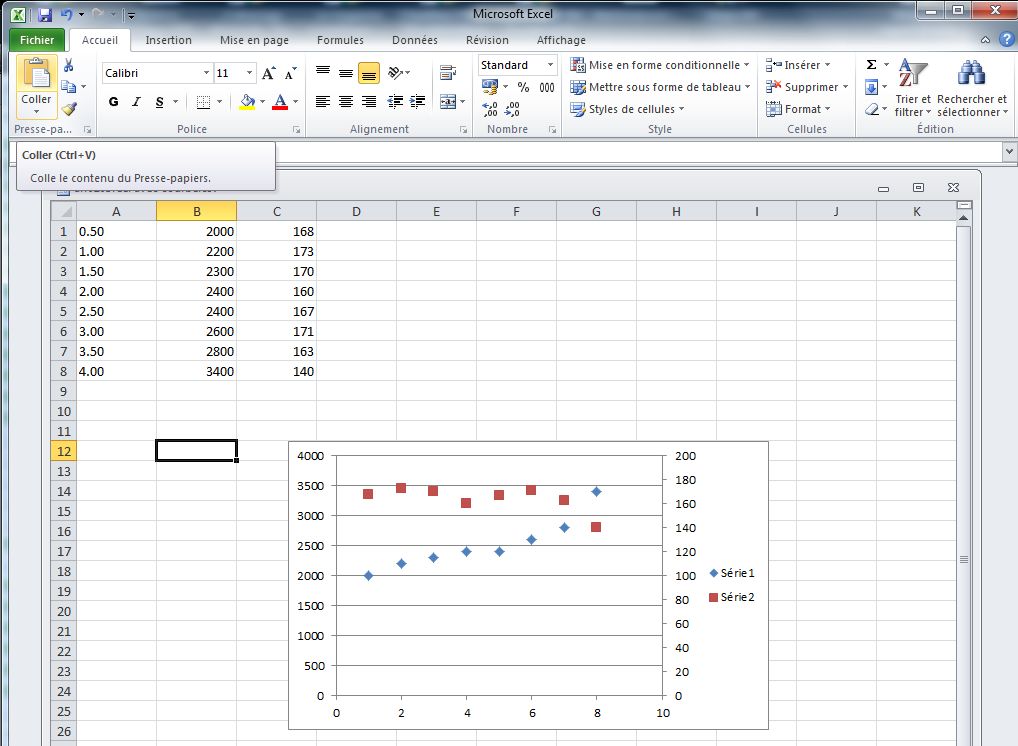The image size is (1018, 746).
Task: Open Trier et filtrer sort tool
Action: [912, 88]
